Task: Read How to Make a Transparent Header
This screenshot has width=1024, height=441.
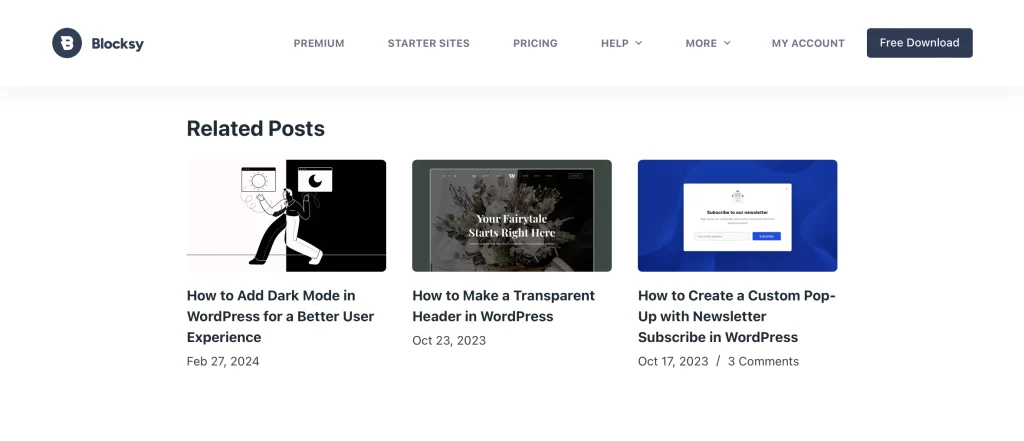Action: tap(504, 306)
